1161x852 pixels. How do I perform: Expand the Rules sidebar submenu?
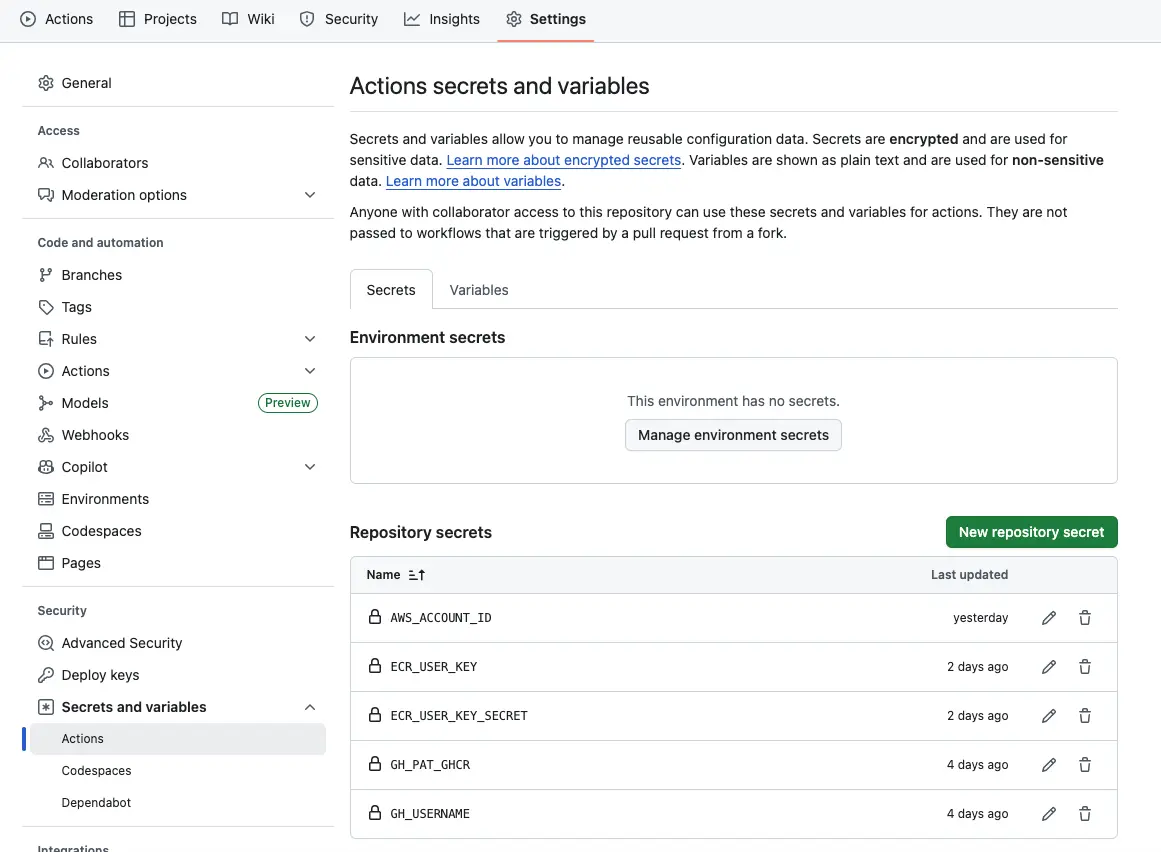tap(310, 339)
